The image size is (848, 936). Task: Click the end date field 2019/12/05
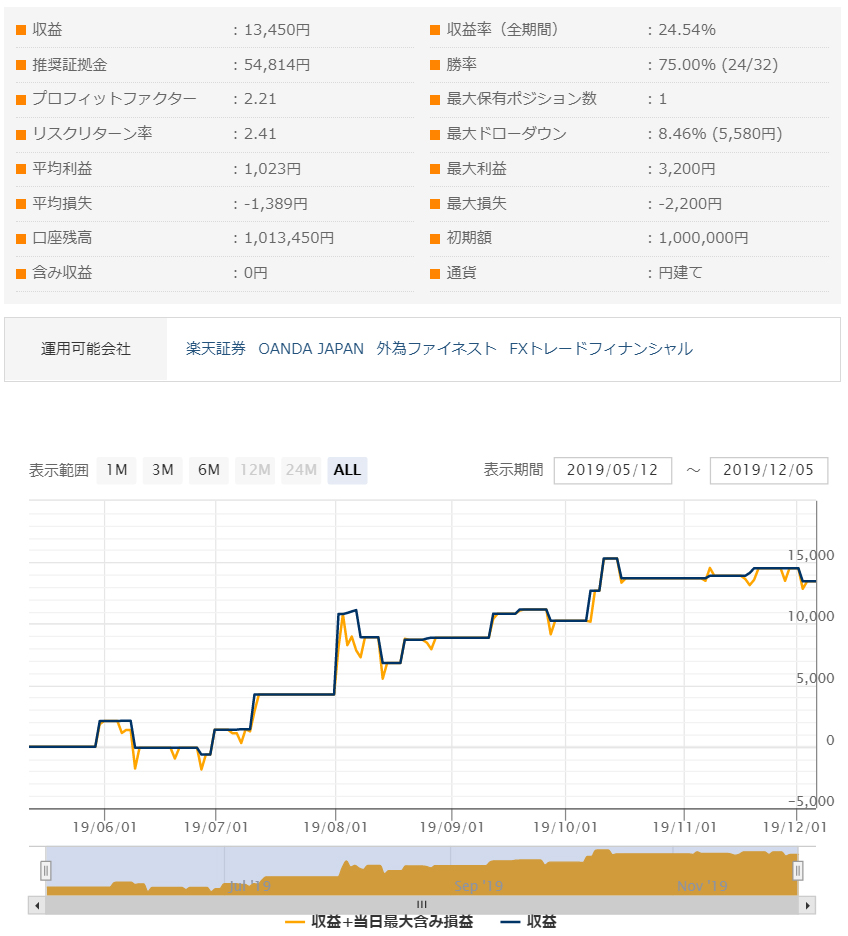click(768, 470)
